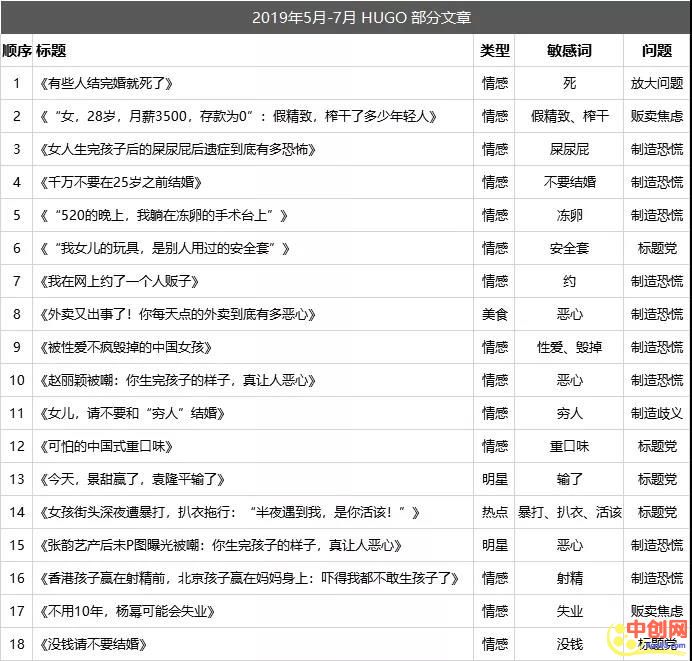Click the sensitive word cell '暴打、扒衣、活该'
The height and width of the screenshot is (661, 692).
coord(569,512)
